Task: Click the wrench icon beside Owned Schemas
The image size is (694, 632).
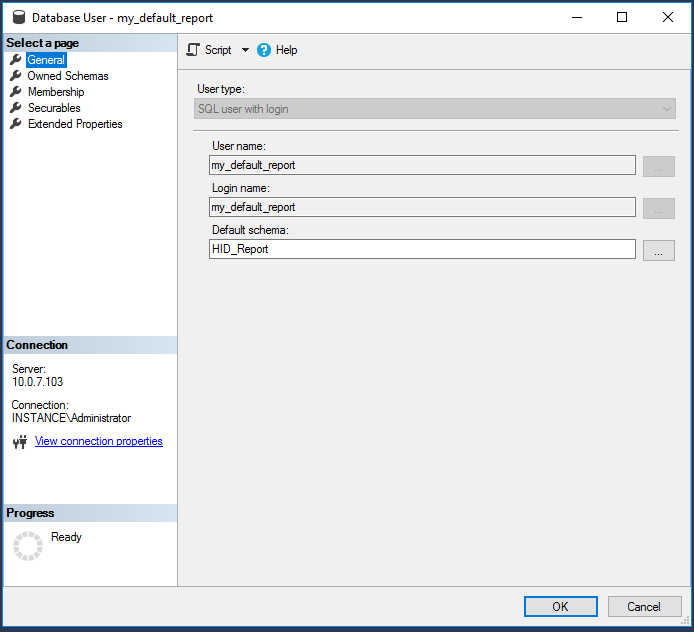Action: click(16, 76)
